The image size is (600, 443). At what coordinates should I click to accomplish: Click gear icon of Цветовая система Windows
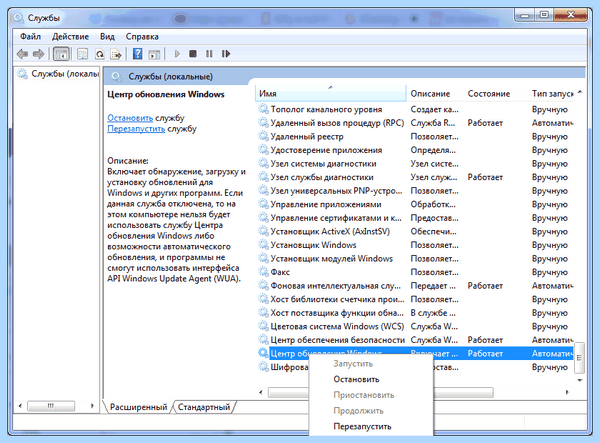pyautogui.click(x=263, y=326)
